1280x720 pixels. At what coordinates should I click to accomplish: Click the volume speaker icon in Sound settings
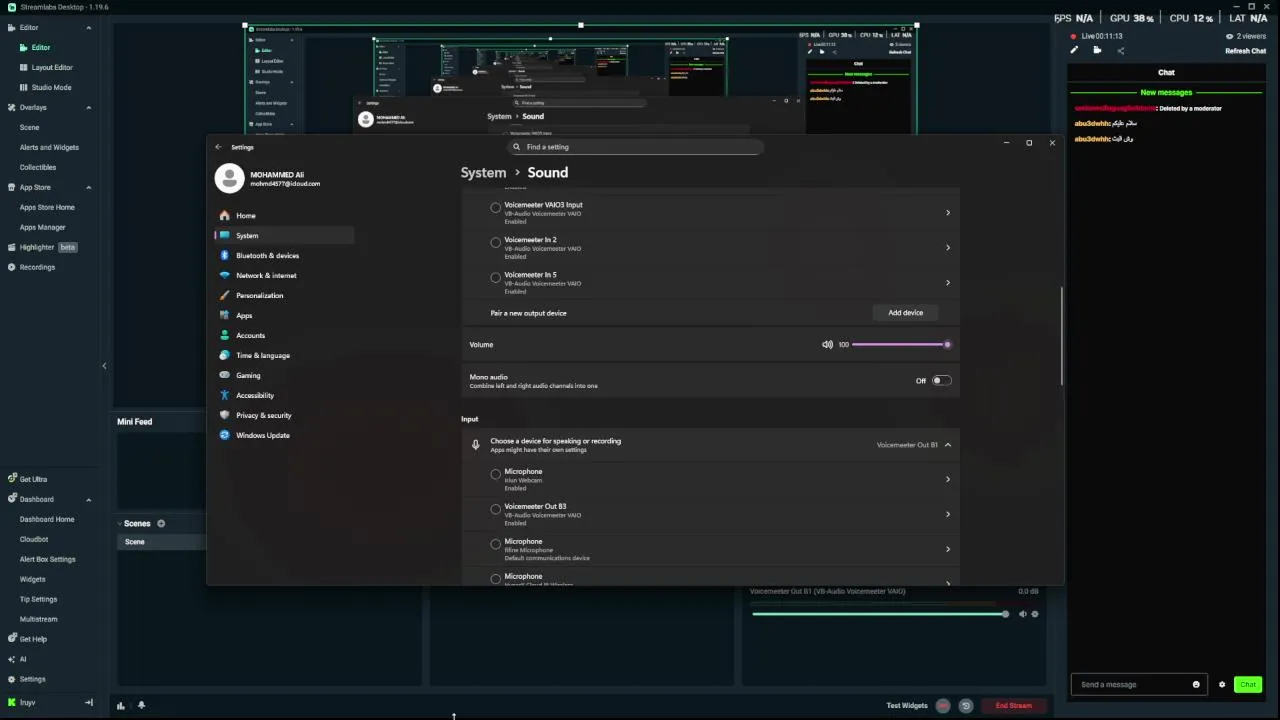click(827, 344)
